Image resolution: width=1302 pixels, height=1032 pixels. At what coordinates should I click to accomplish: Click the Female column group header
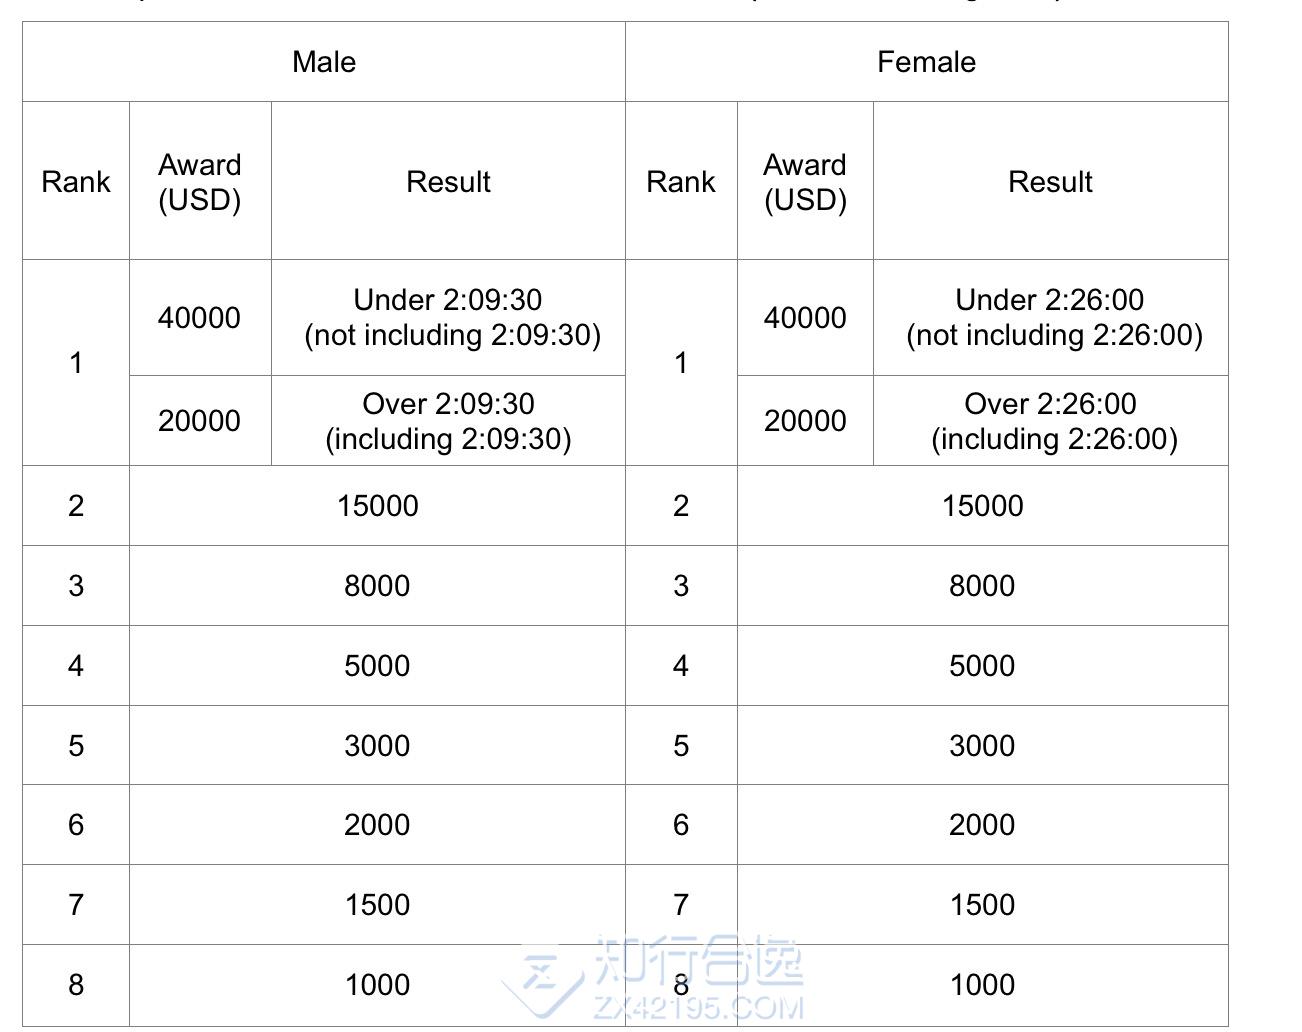926,62
